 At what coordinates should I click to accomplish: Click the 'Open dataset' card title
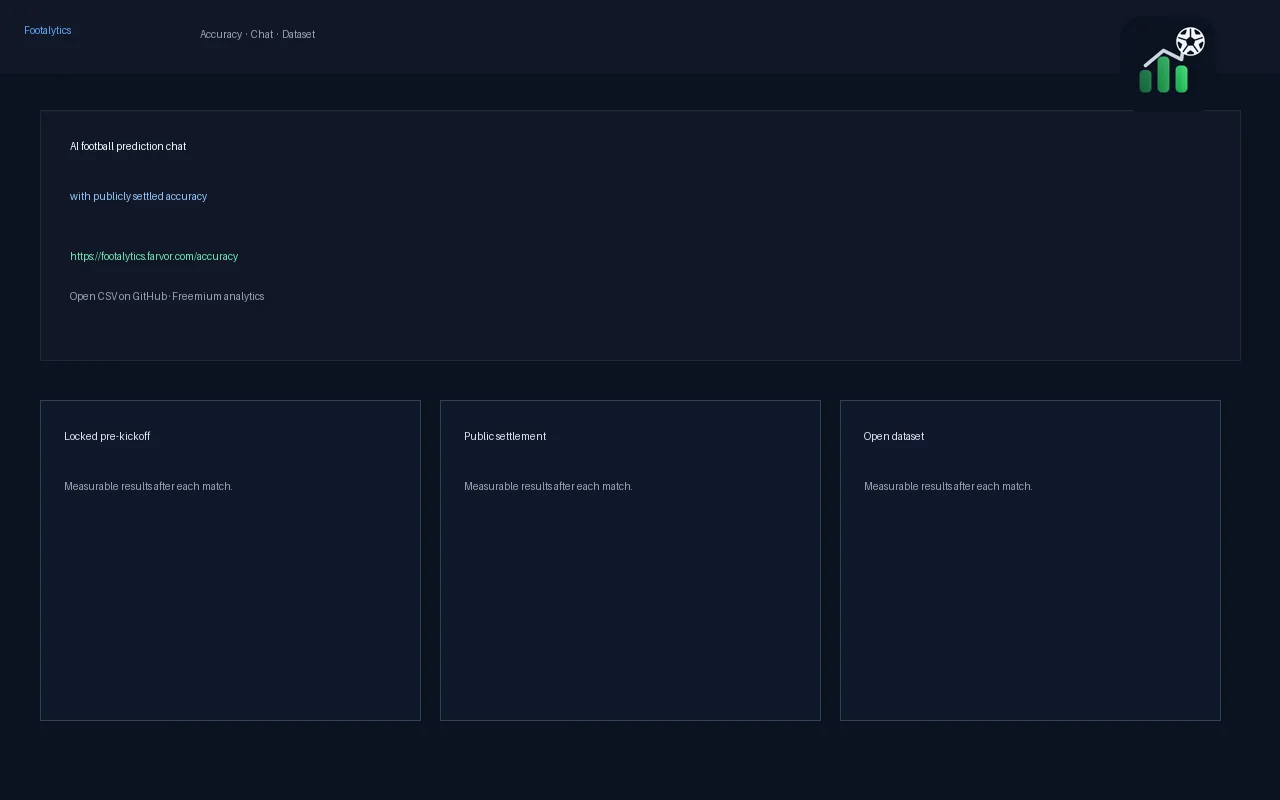pyautogui.click(x=894, y=437)
